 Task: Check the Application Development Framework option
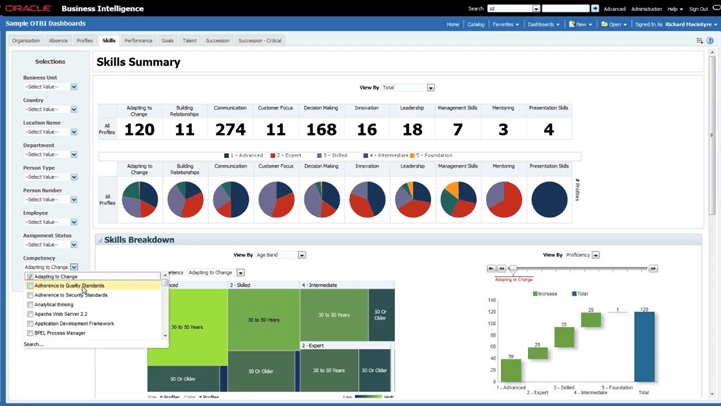point(30,324)
